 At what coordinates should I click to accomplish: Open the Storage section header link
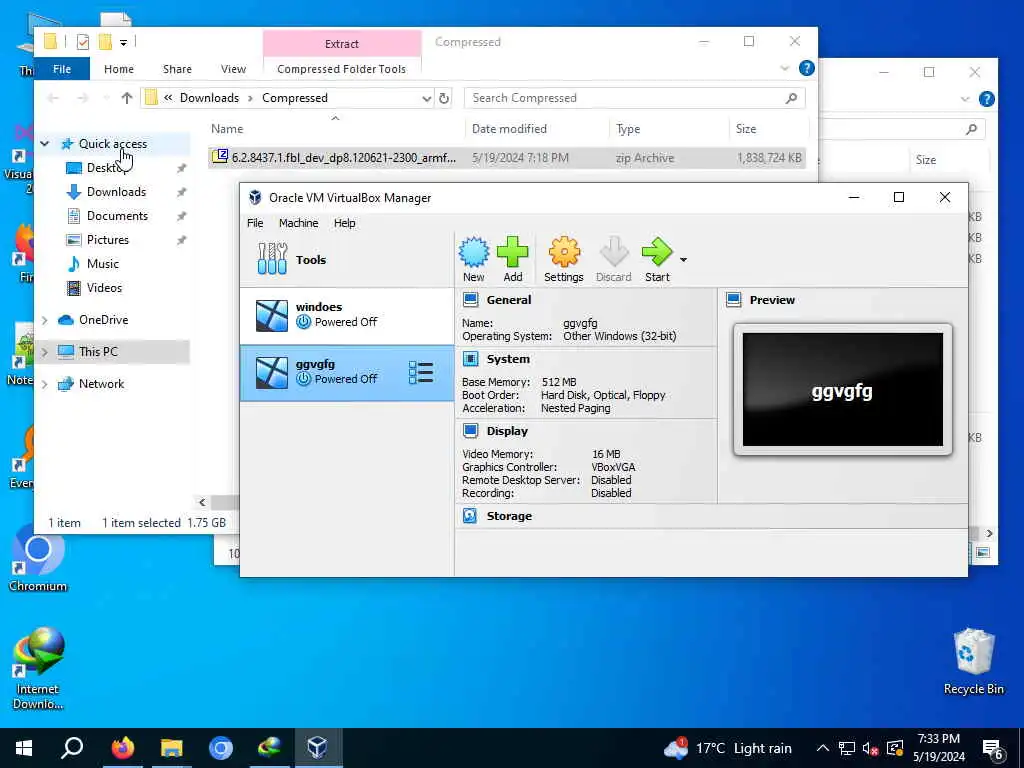click(x=509, y=515)
